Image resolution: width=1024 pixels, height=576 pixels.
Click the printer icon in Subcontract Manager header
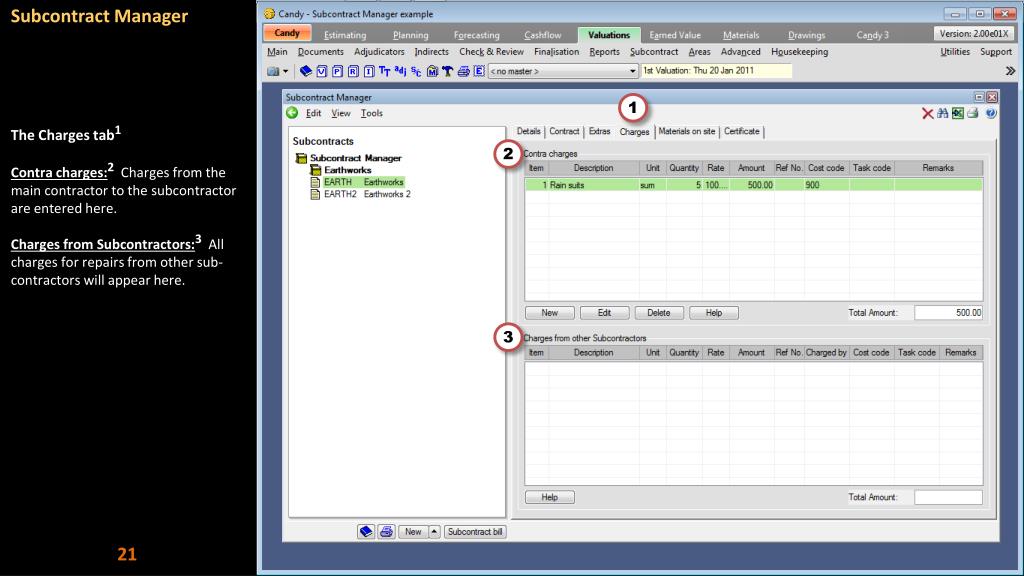coord(973,114)
